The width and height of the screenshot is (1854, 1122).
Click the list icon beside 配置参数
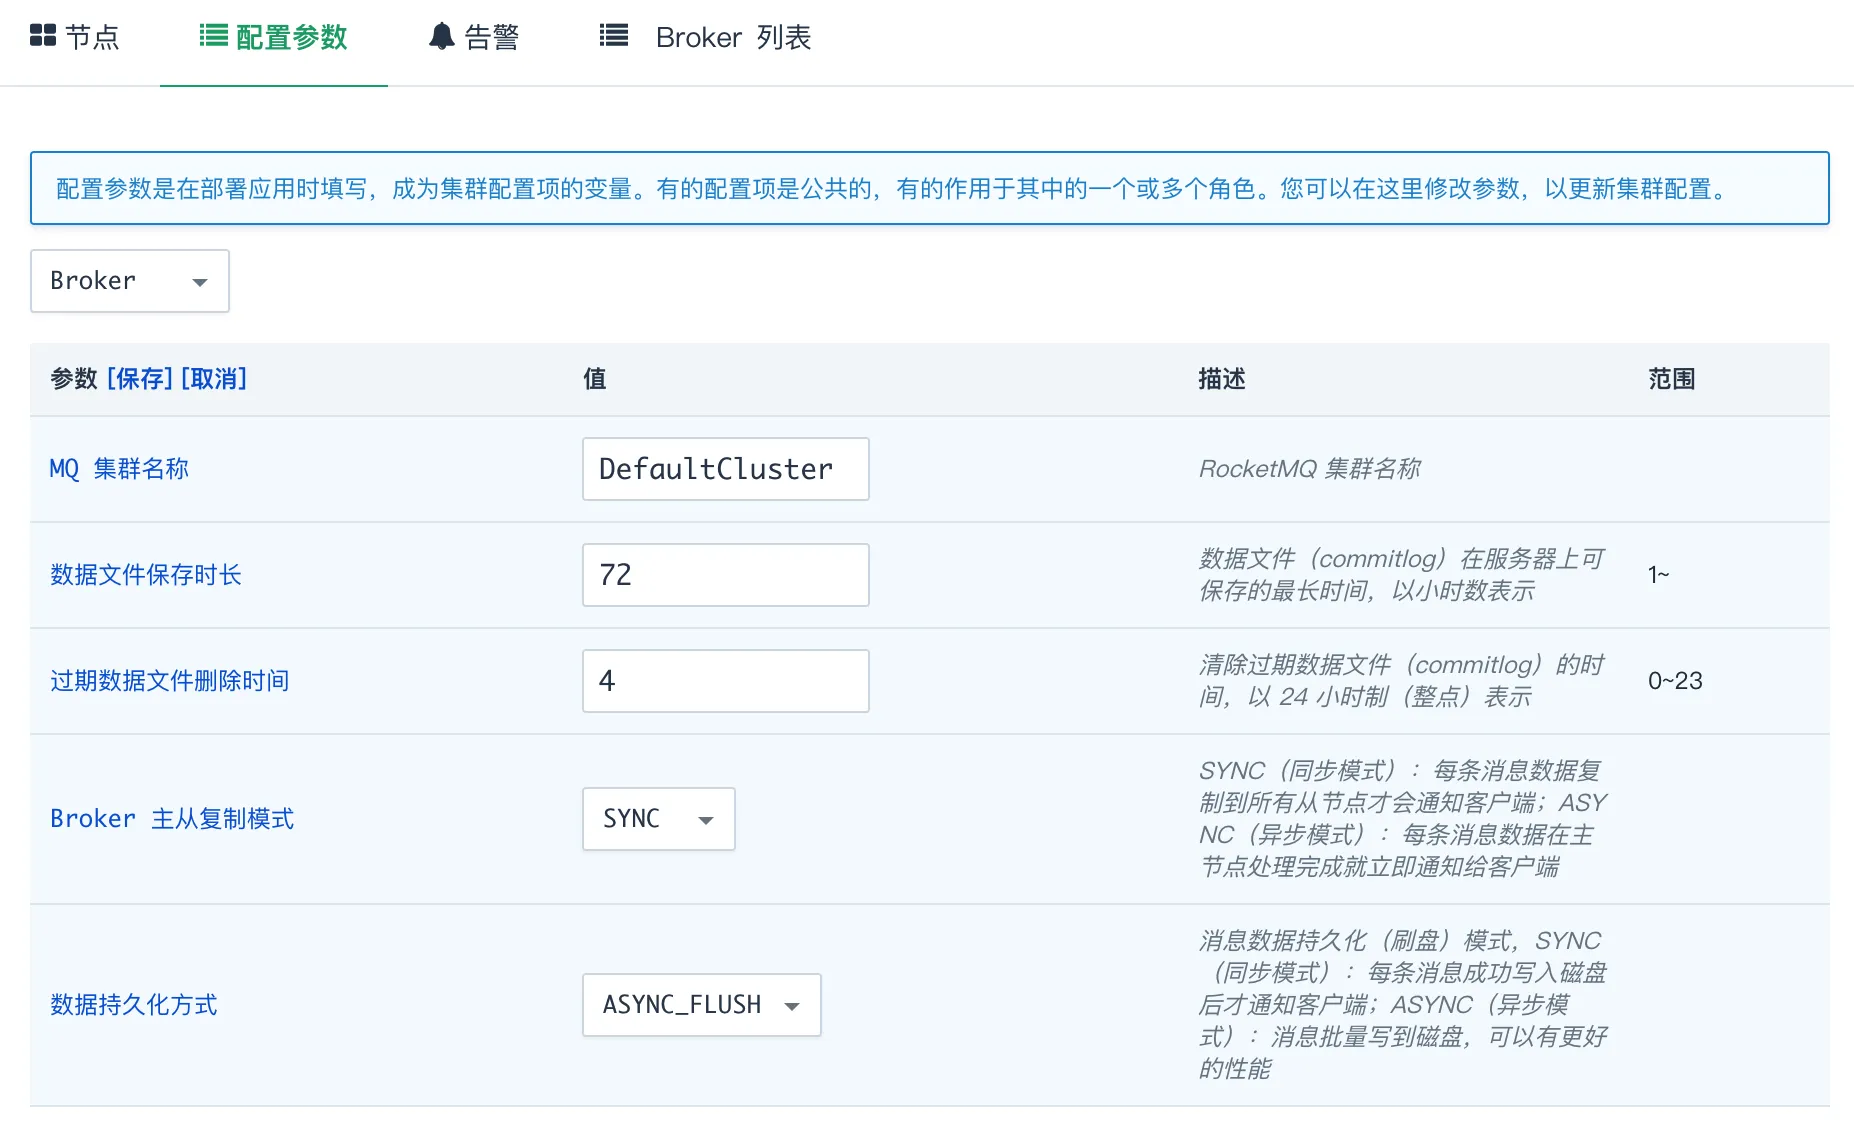click(213, 36)
